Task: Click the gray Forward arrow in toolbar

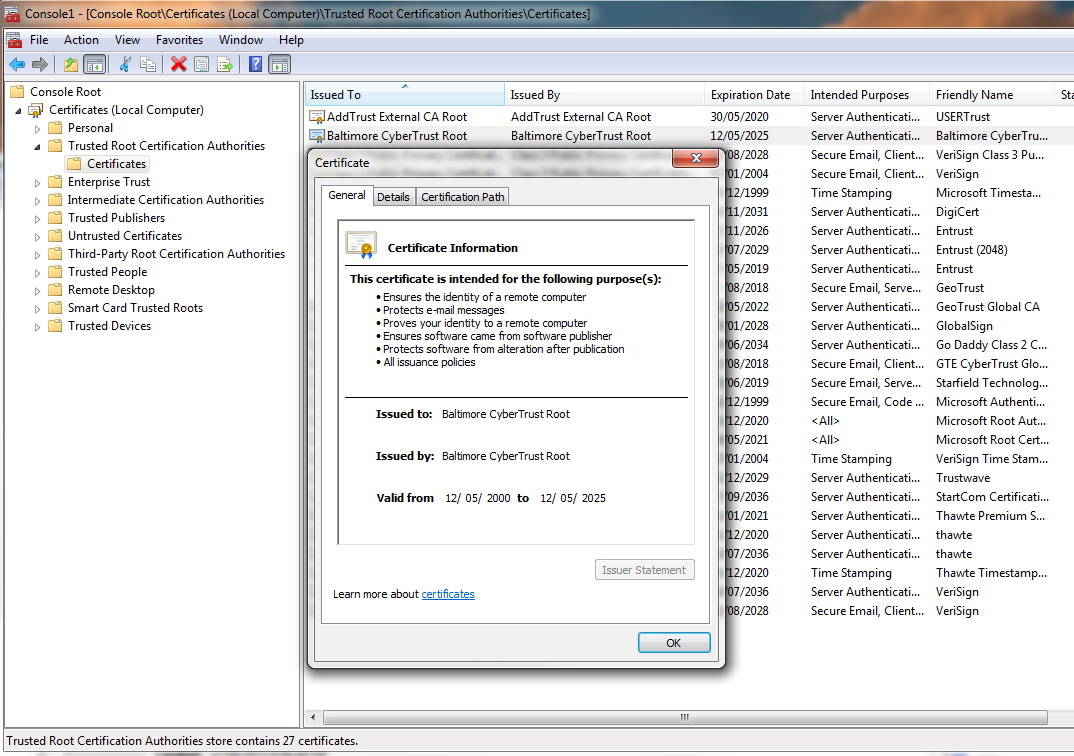Action: (40, 64)
